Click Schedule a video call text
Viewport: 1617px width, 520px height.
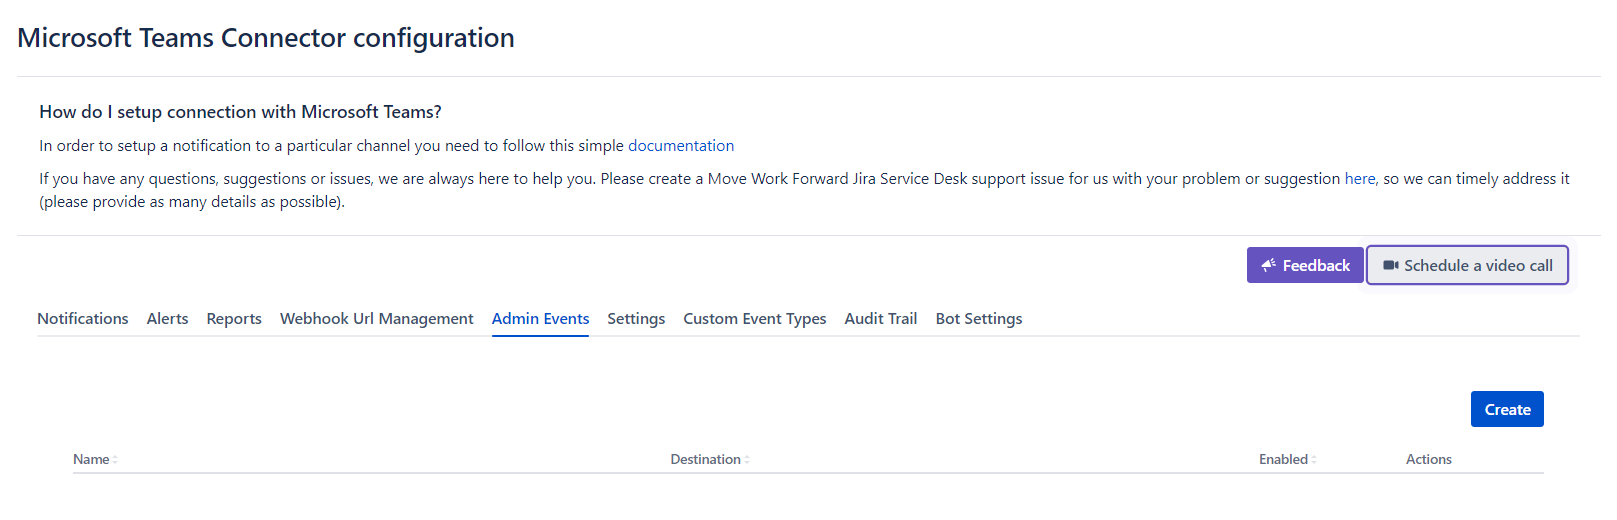click(1478, 266)
